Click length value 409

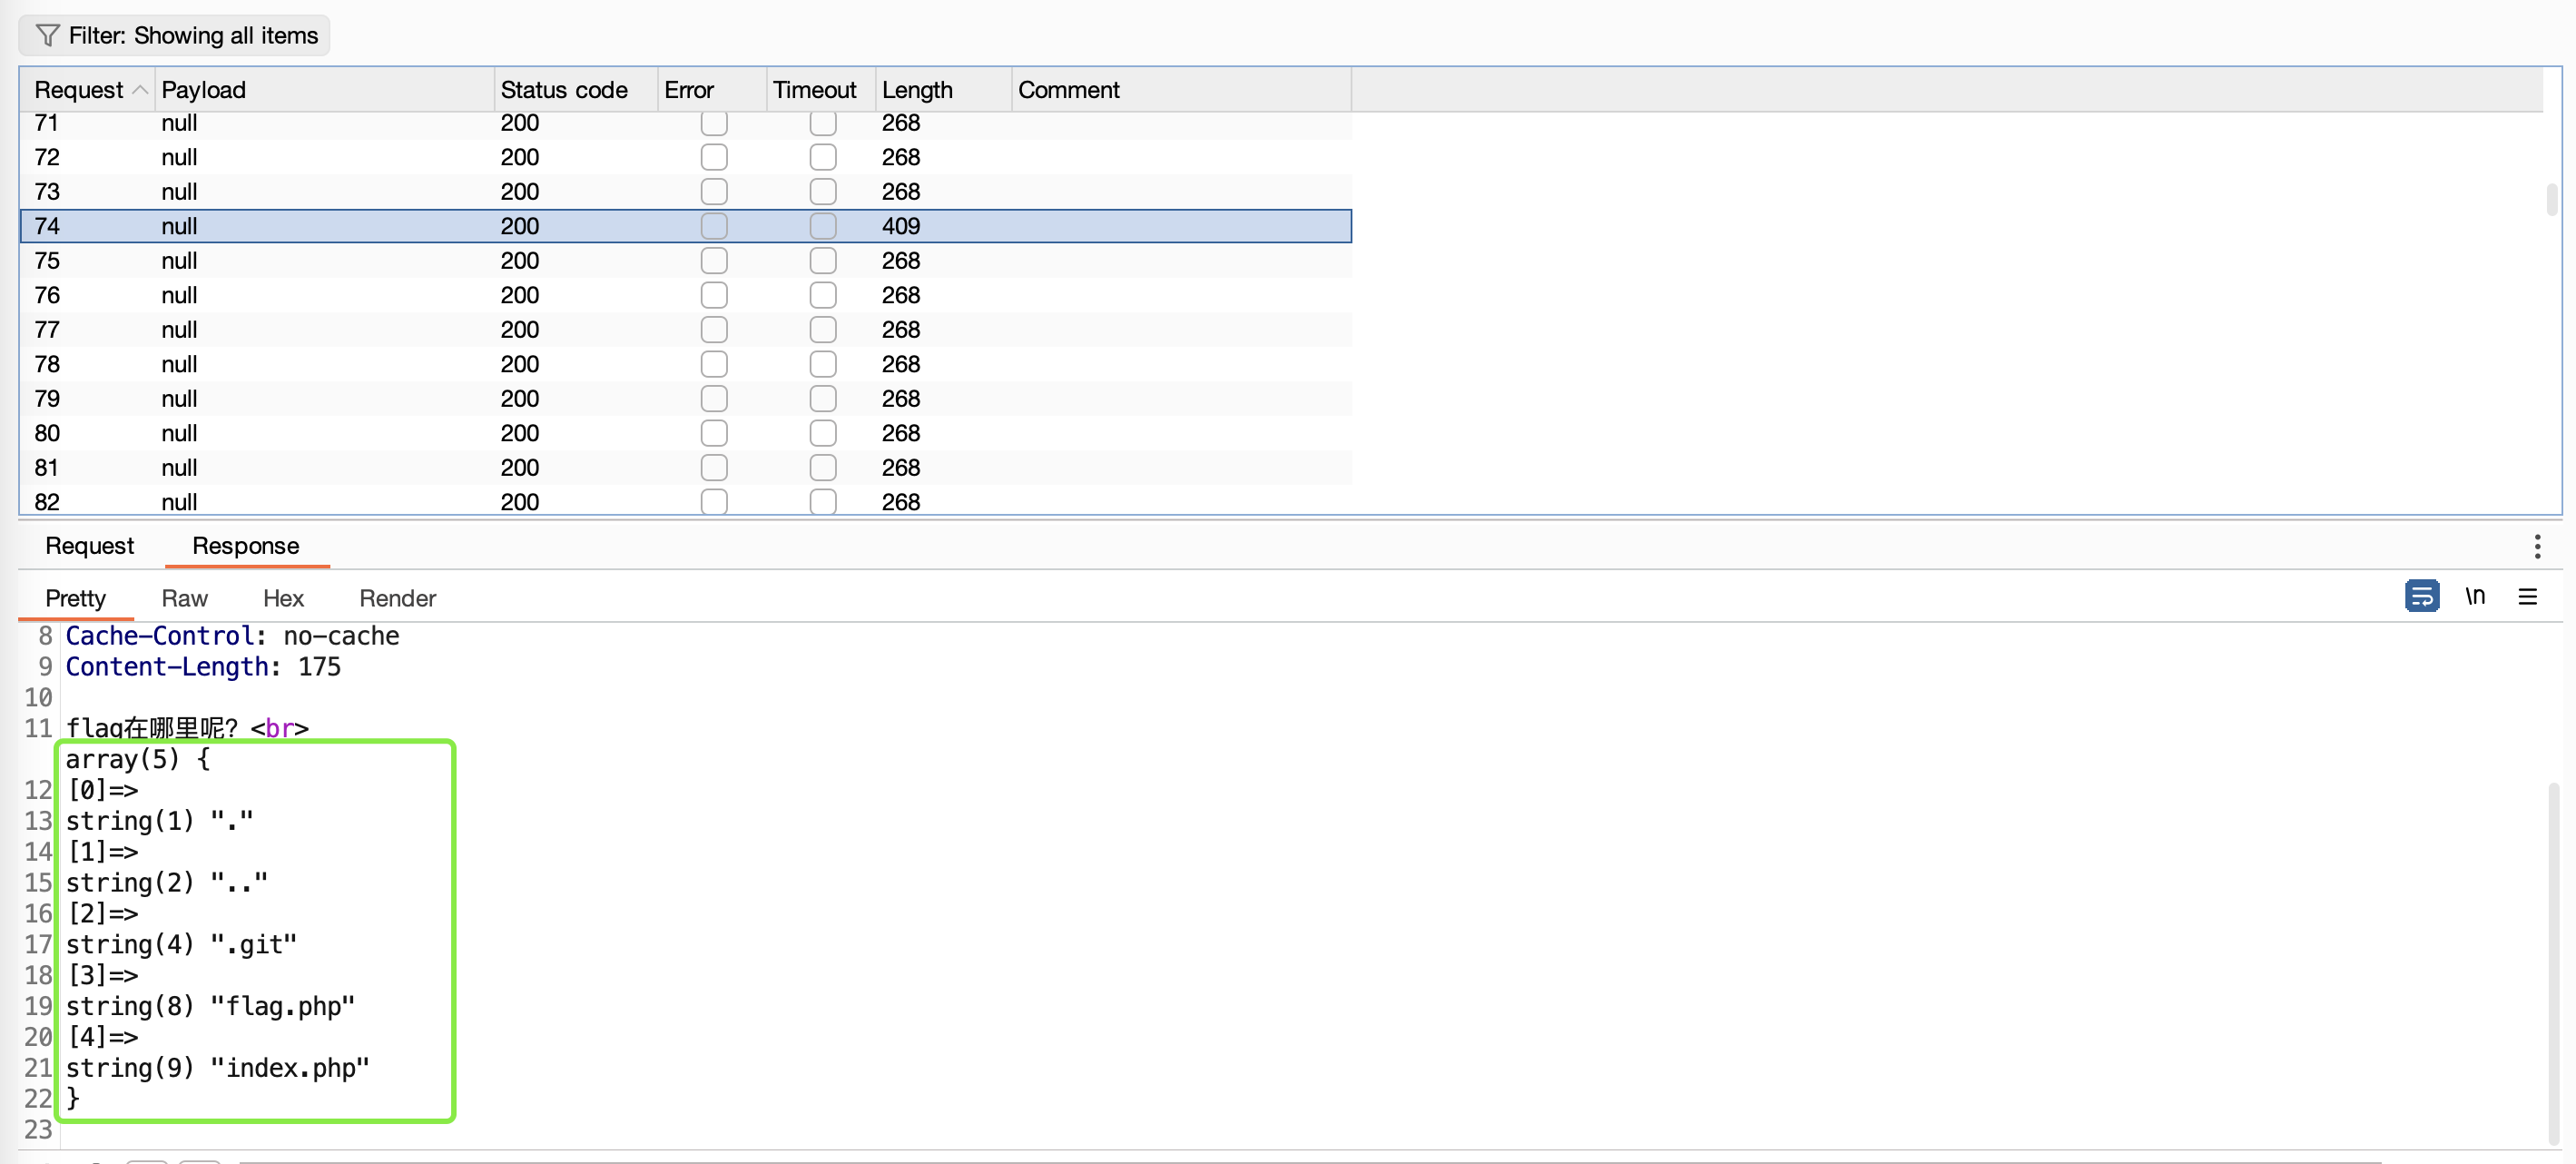point(900,226)
